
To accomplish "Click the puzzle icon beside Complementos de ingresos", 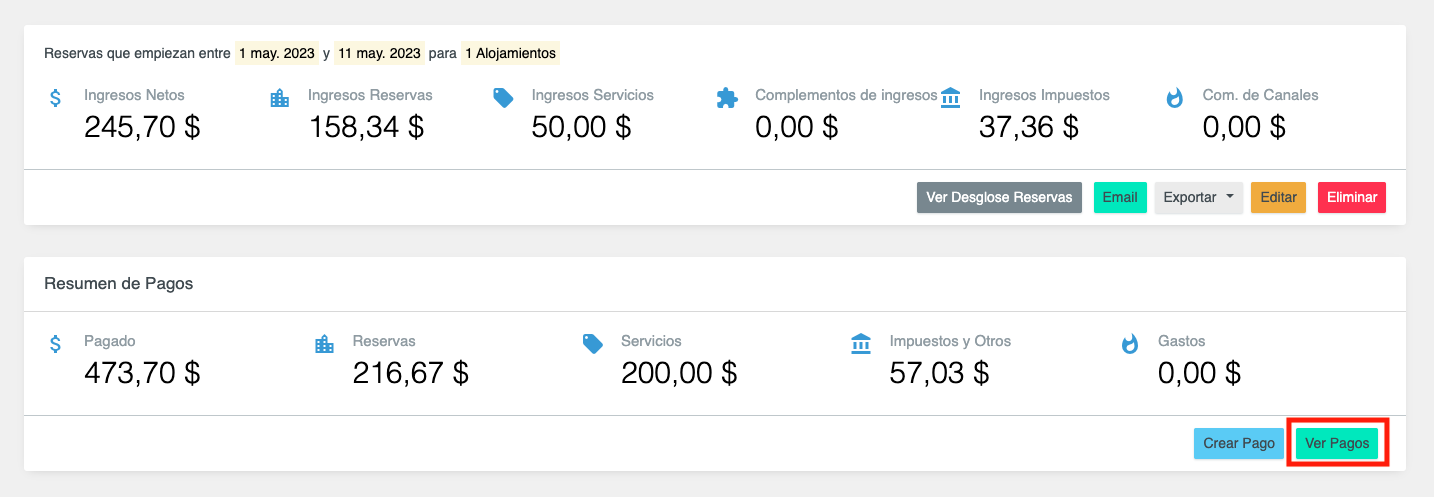I will [x=727, y=98].
